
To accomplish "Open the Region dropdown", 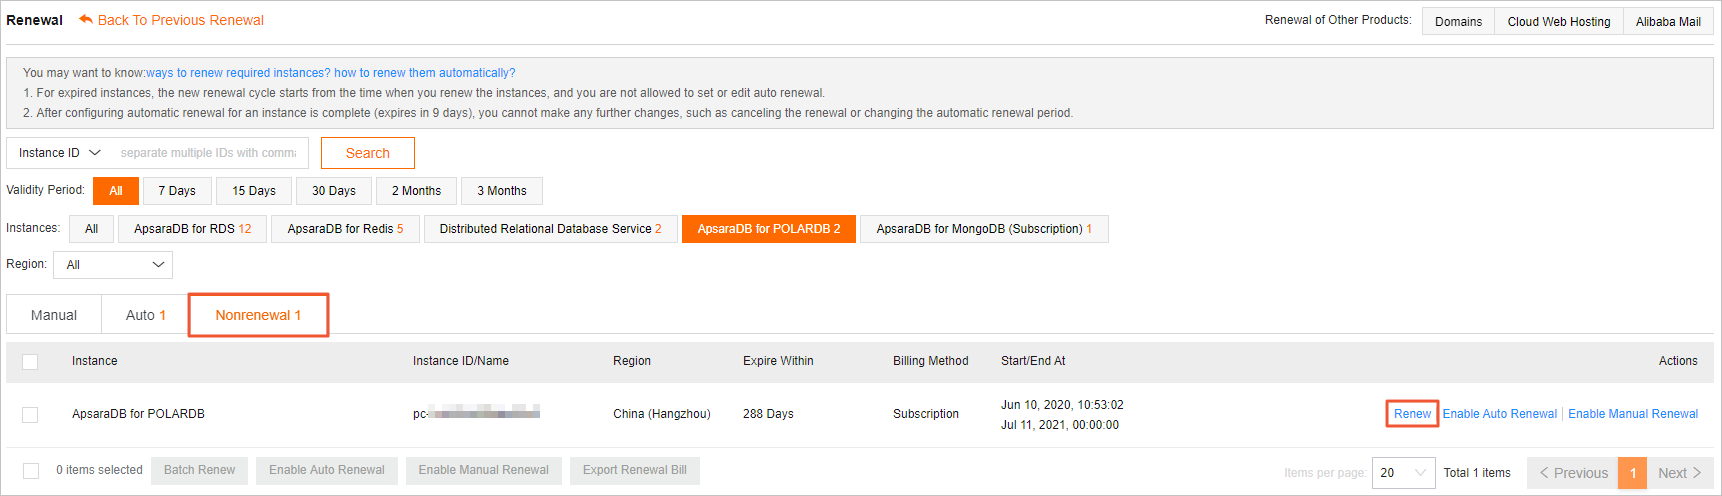I will pos(113,265).
